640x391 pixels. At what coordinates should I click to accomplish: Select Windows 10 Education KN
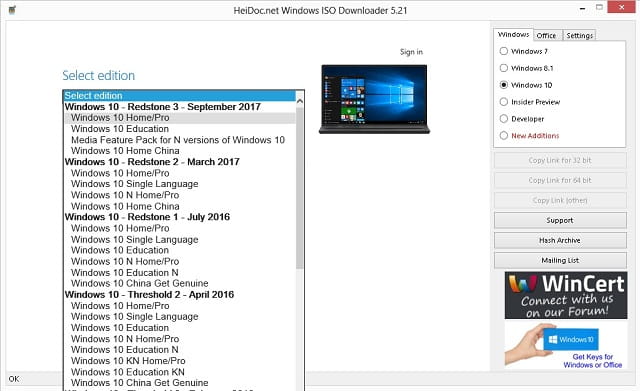click(x=180, y=372)
